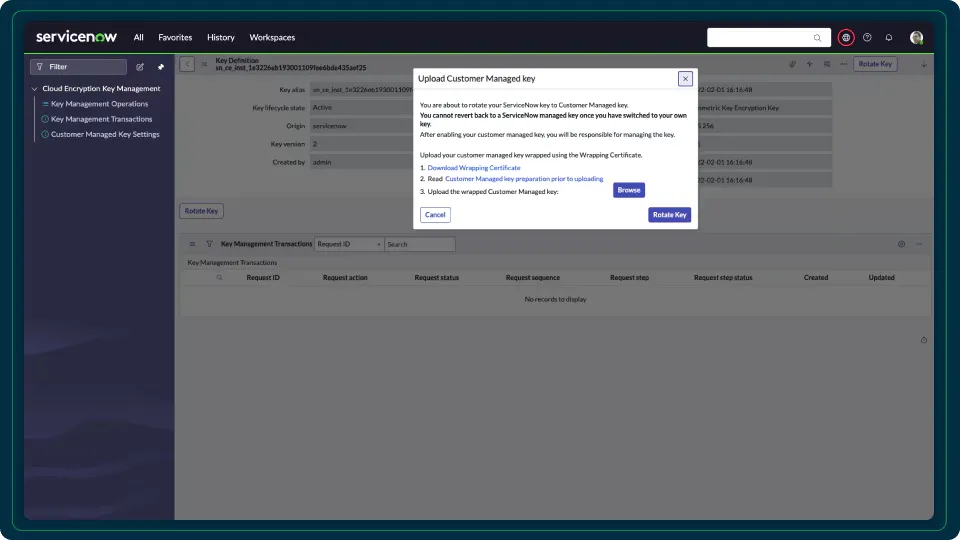Open the All menu
960x540 pixels.
pyautogui.click(x=138, y=37)
